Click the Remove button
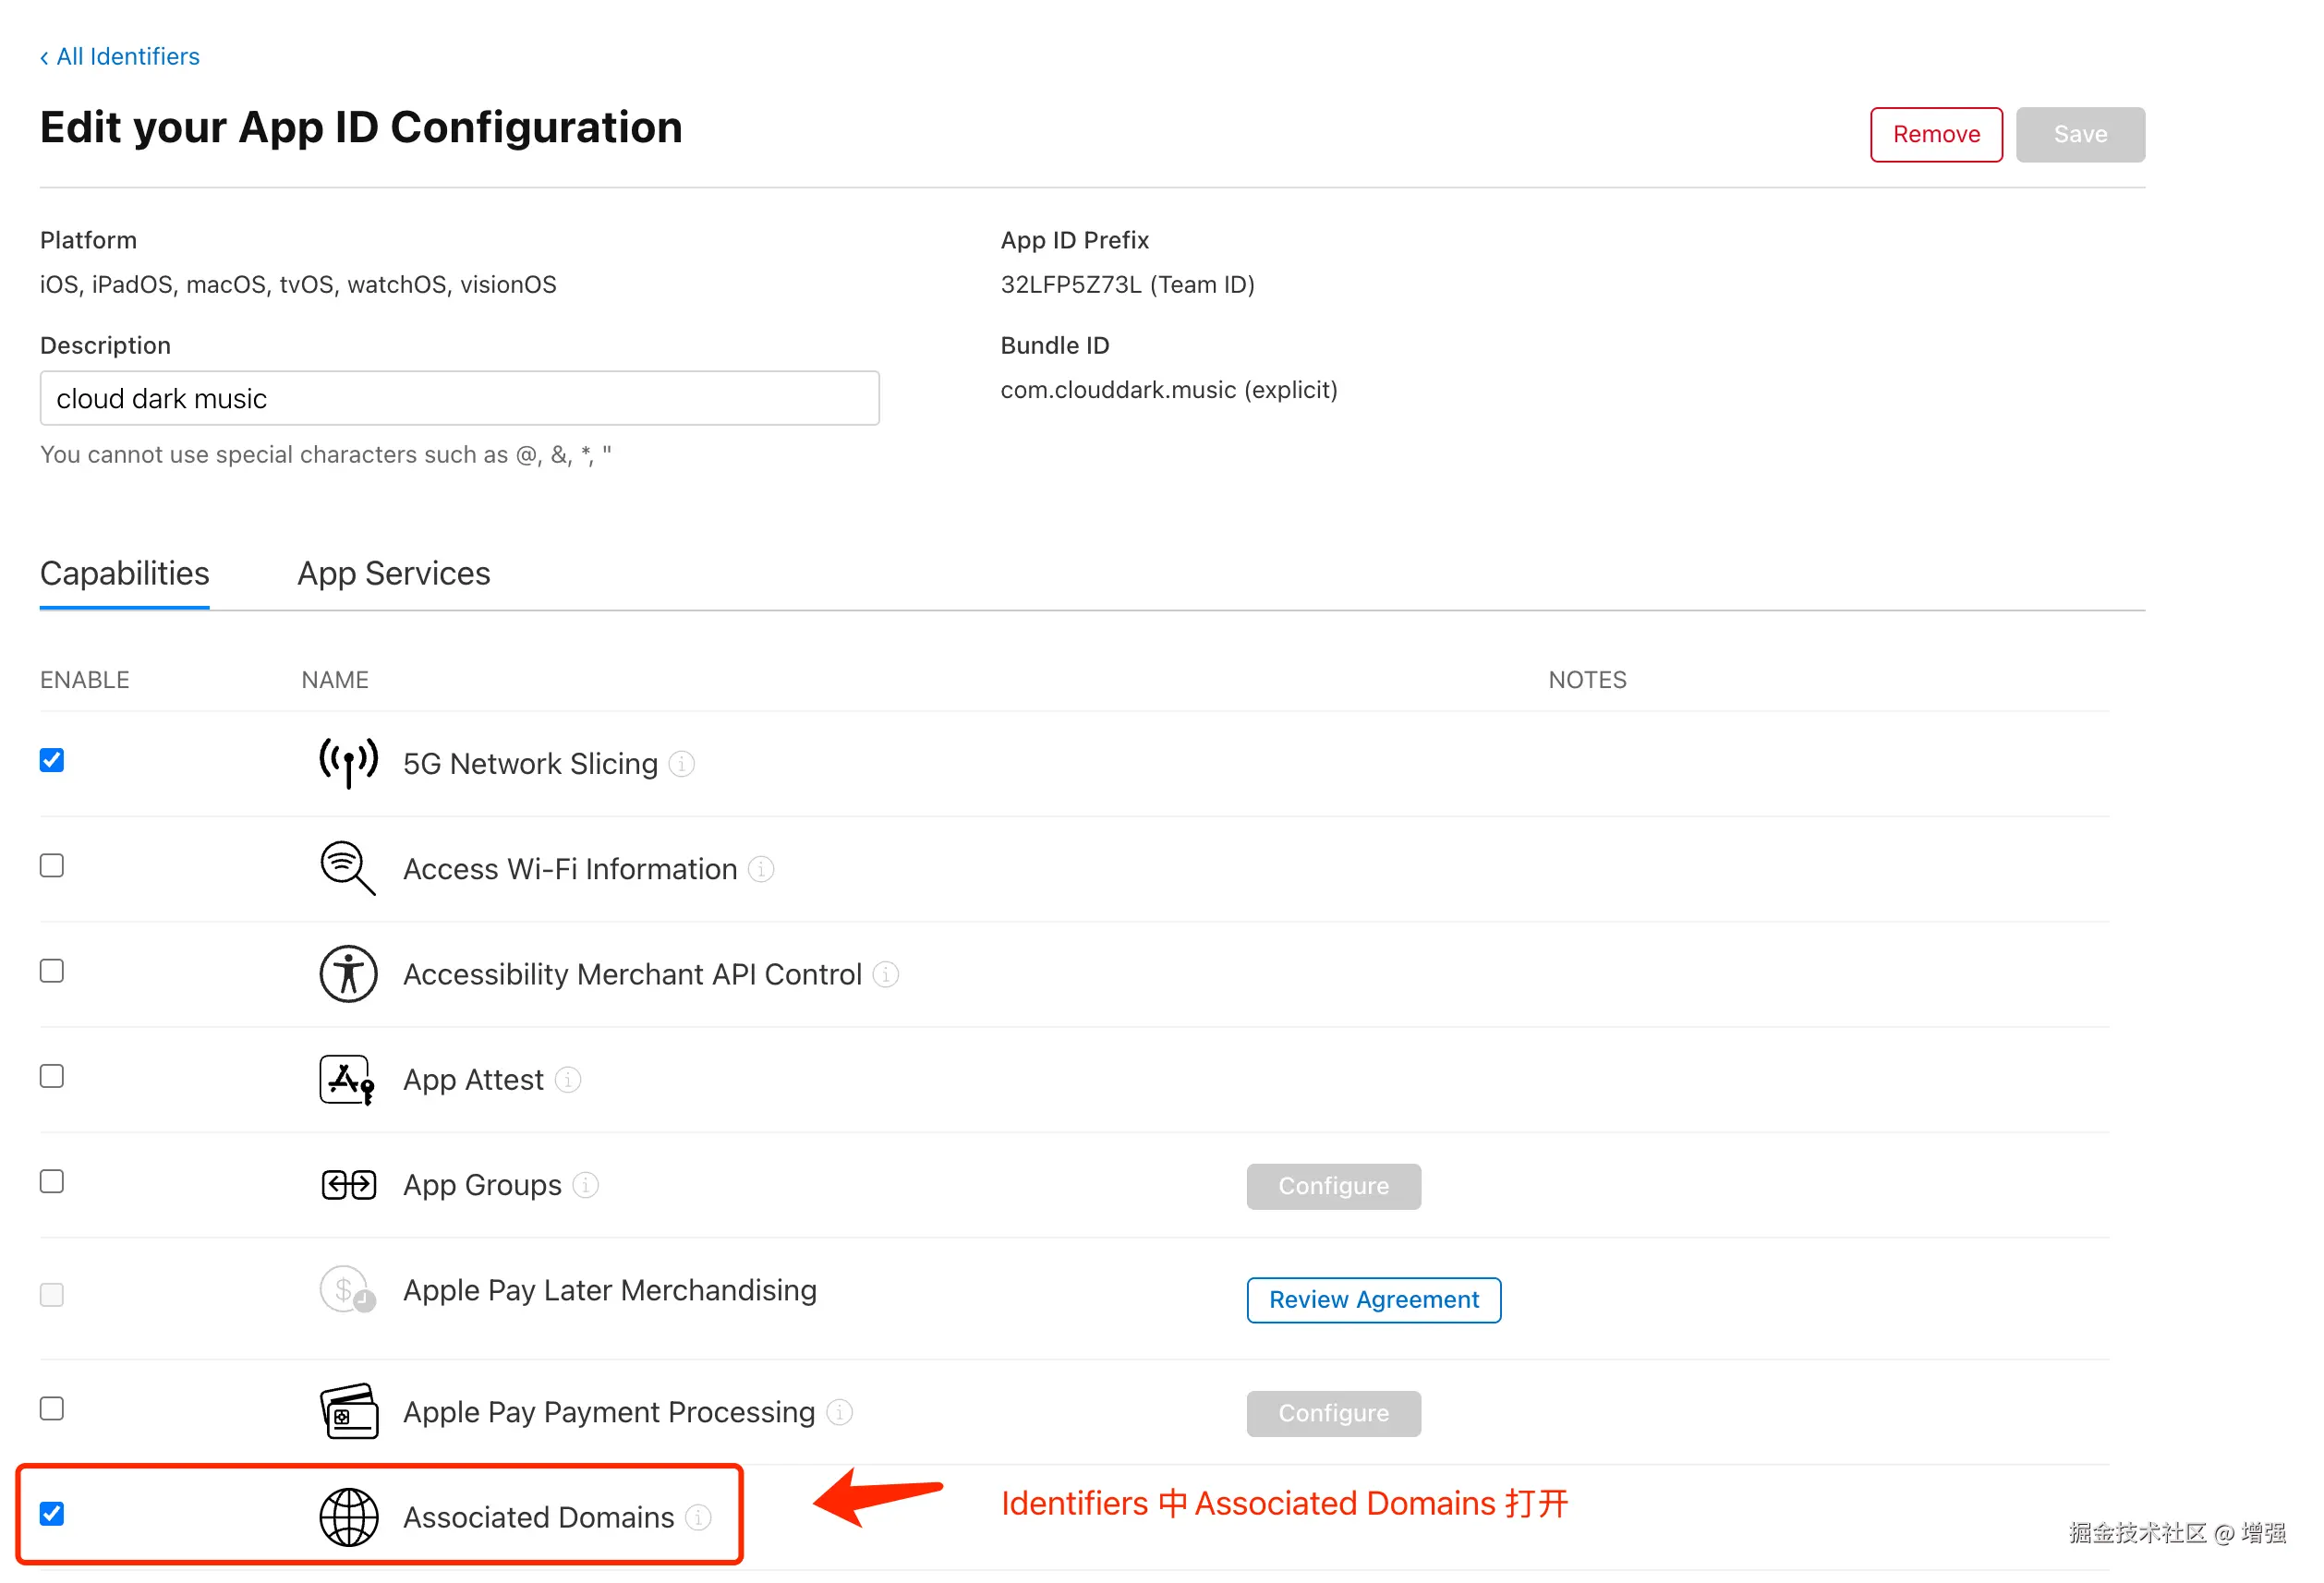This screenshot has width=2324, height=1583. [x=1935, y=135]
